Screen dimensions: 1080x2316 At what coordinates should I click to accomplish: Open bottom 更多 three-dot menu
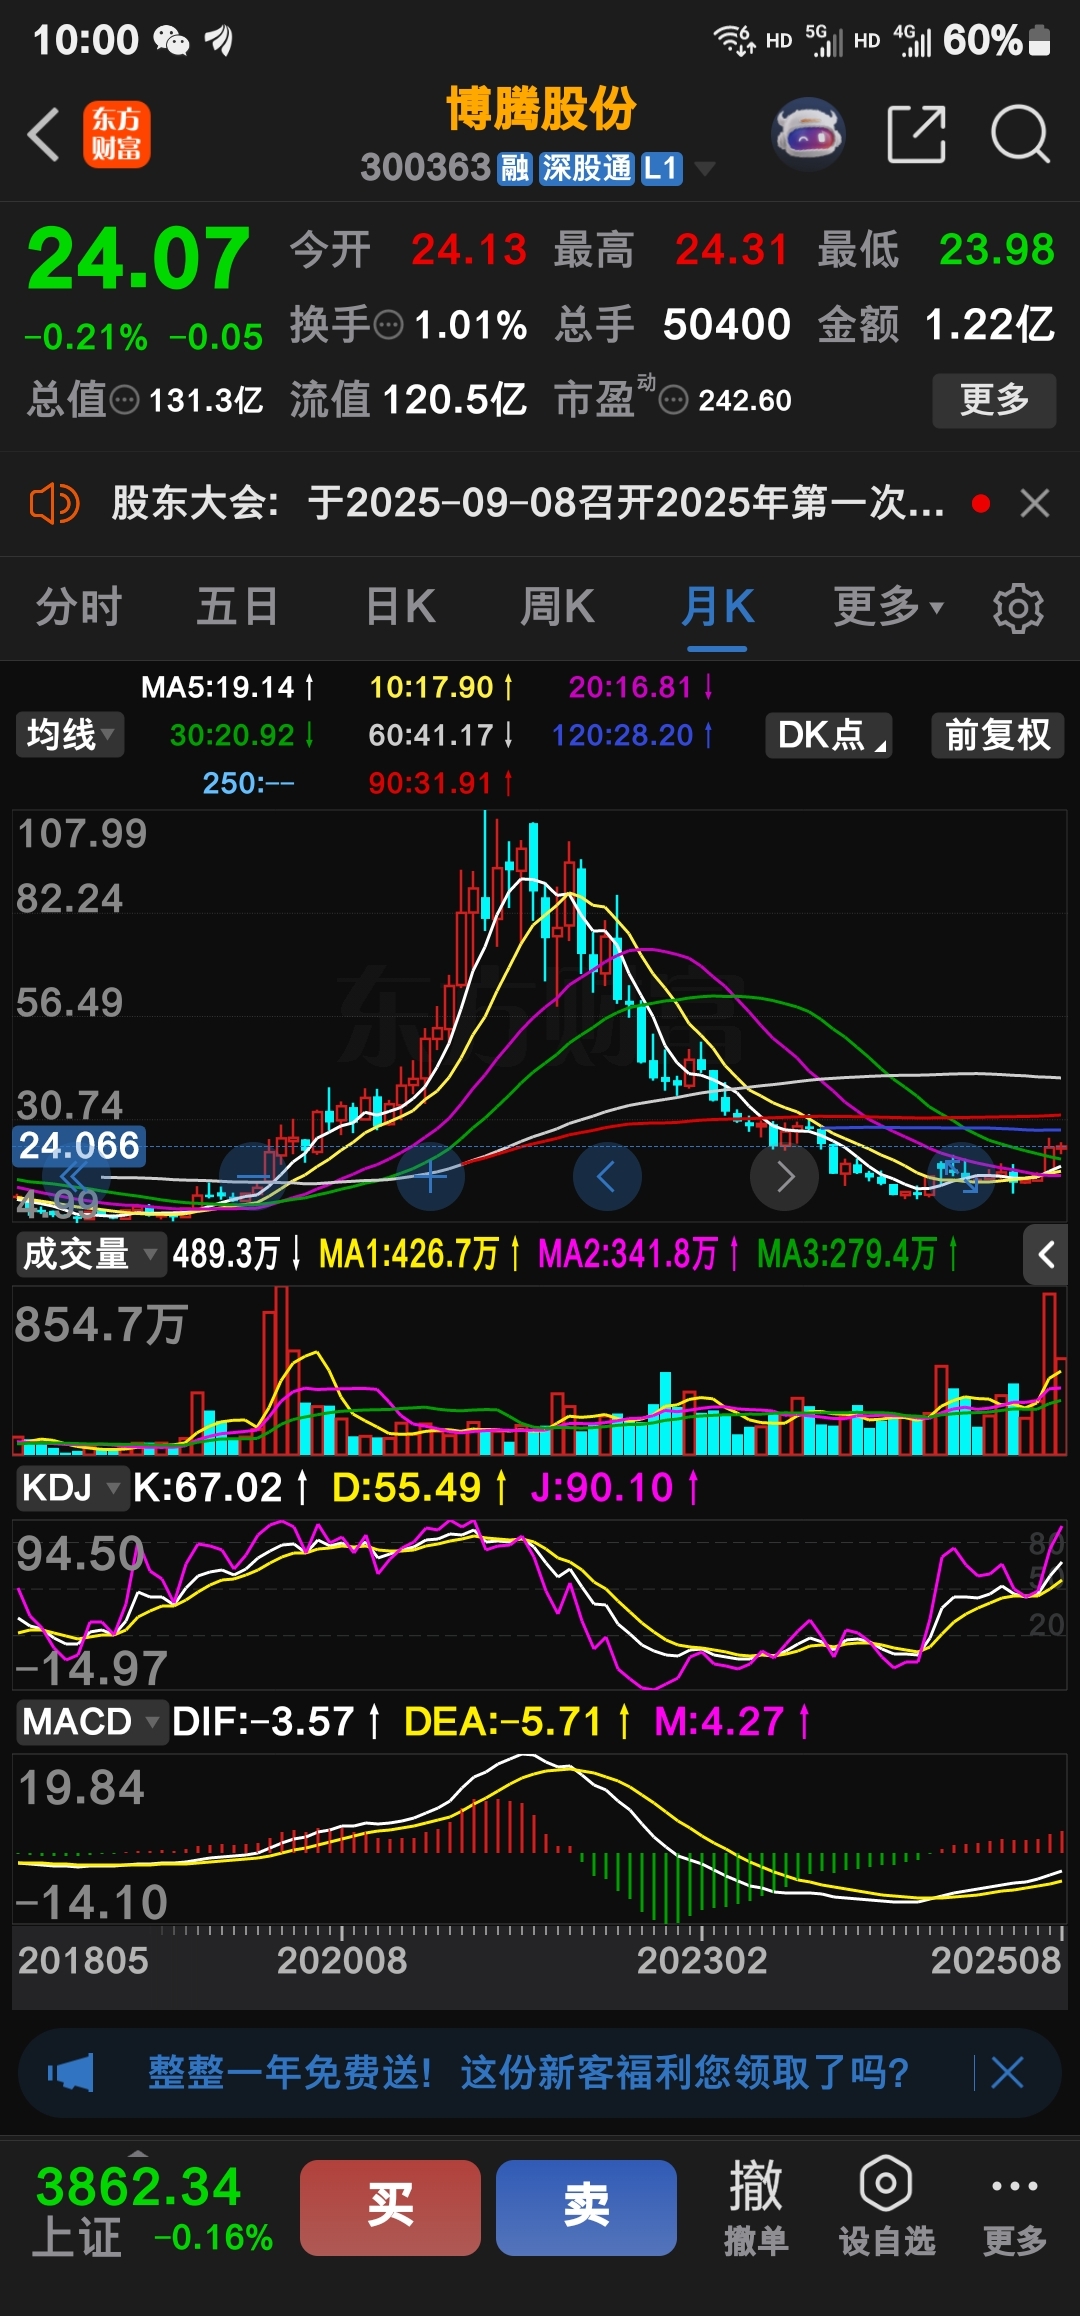click(1015, 2208)
